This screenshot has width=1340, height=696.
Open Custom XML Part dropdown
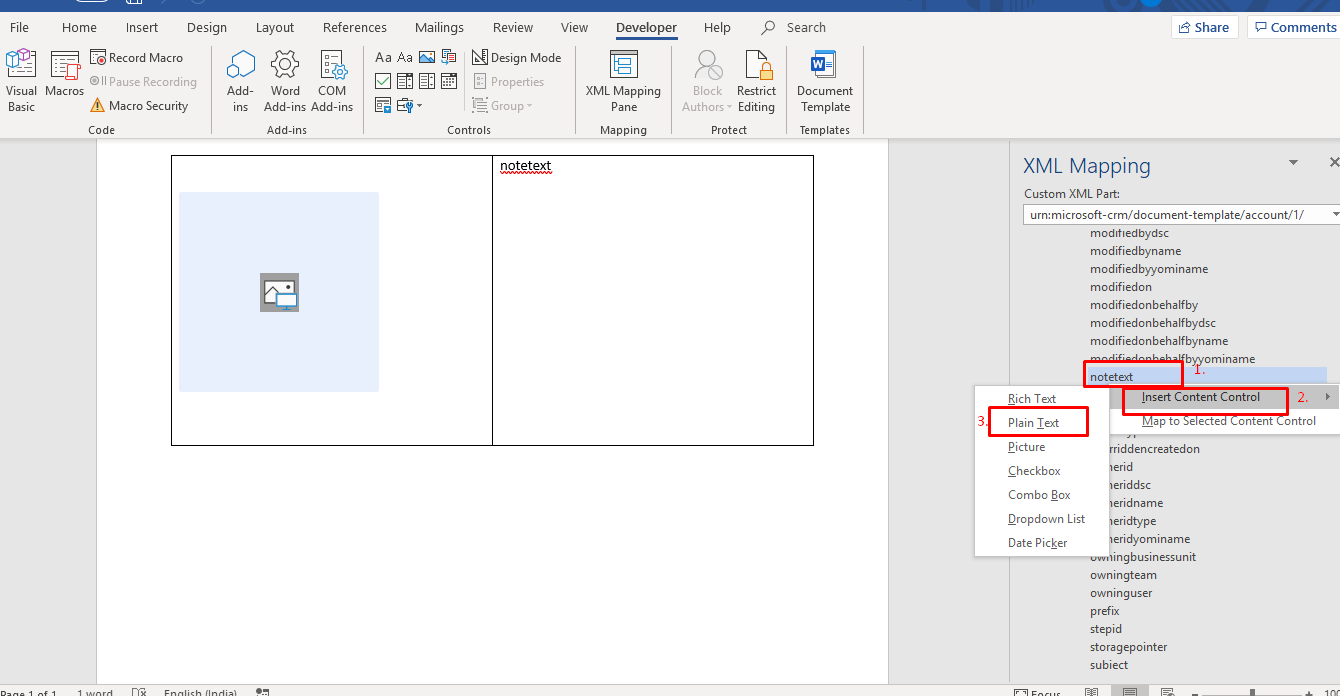pos(1181,215)
